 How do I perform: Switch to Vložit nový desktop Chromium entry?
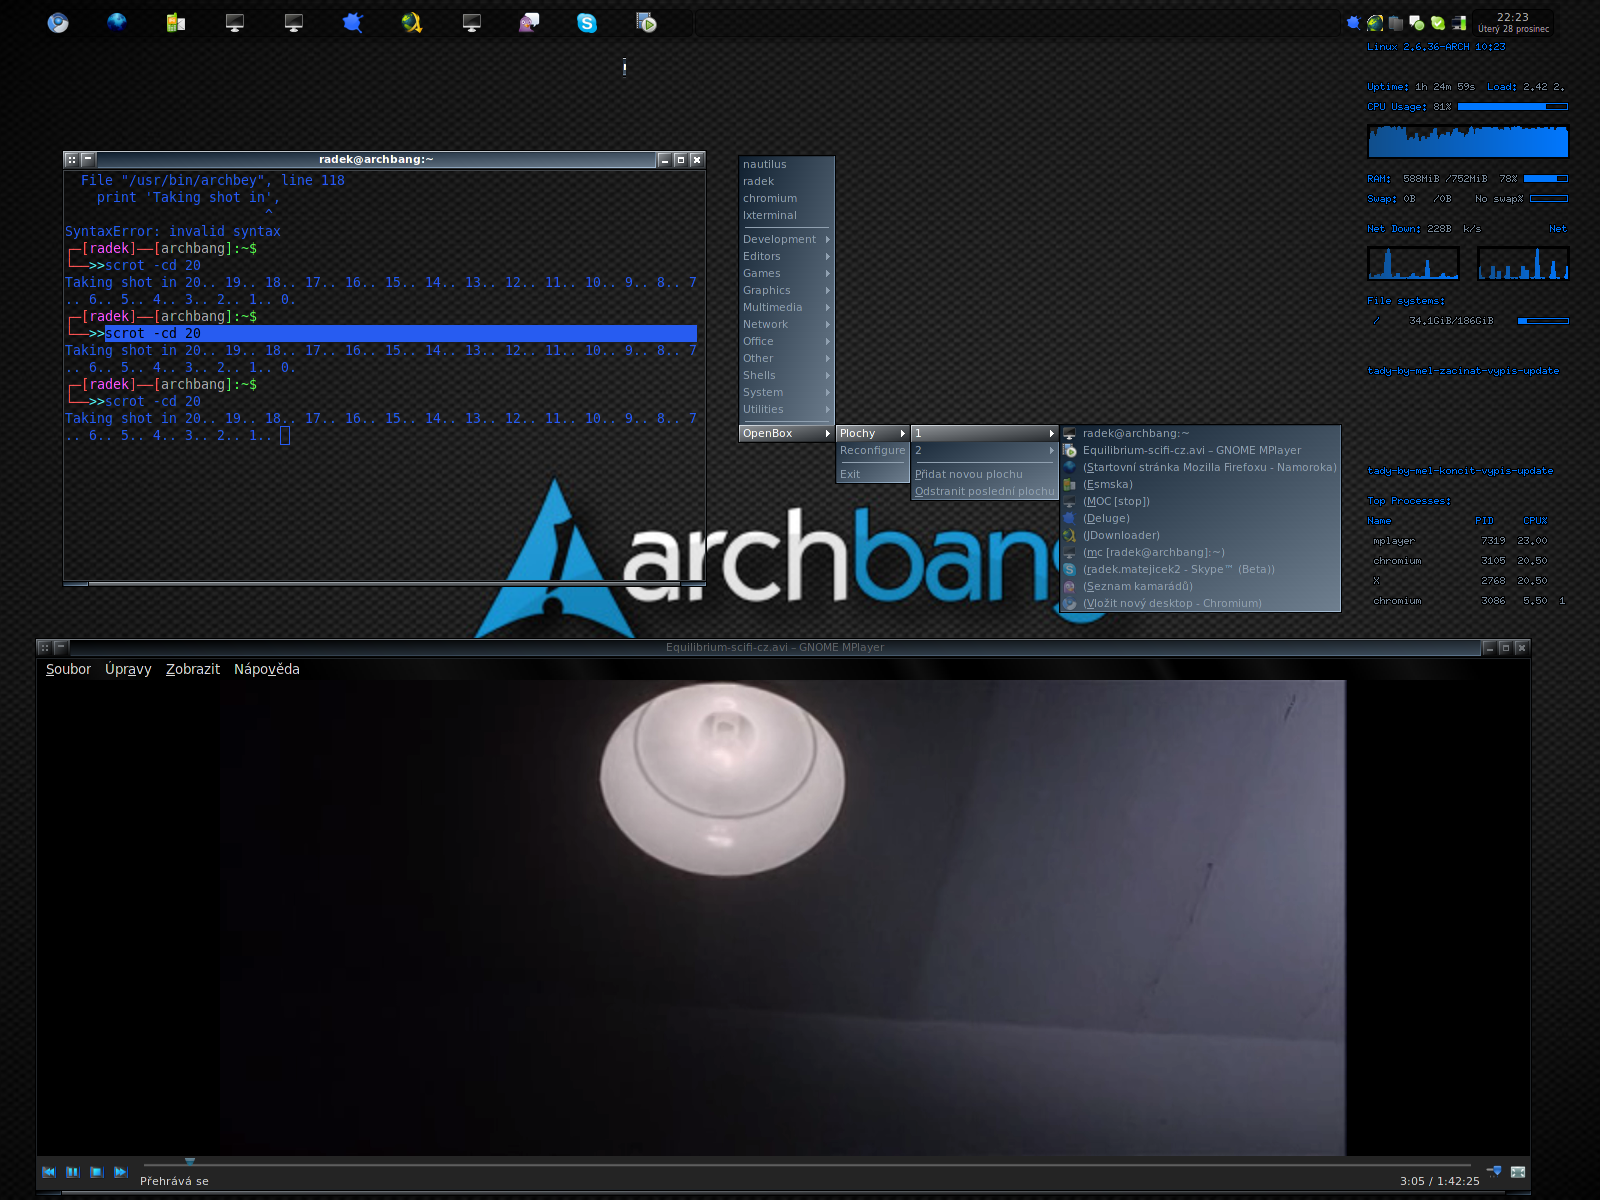1200,603
